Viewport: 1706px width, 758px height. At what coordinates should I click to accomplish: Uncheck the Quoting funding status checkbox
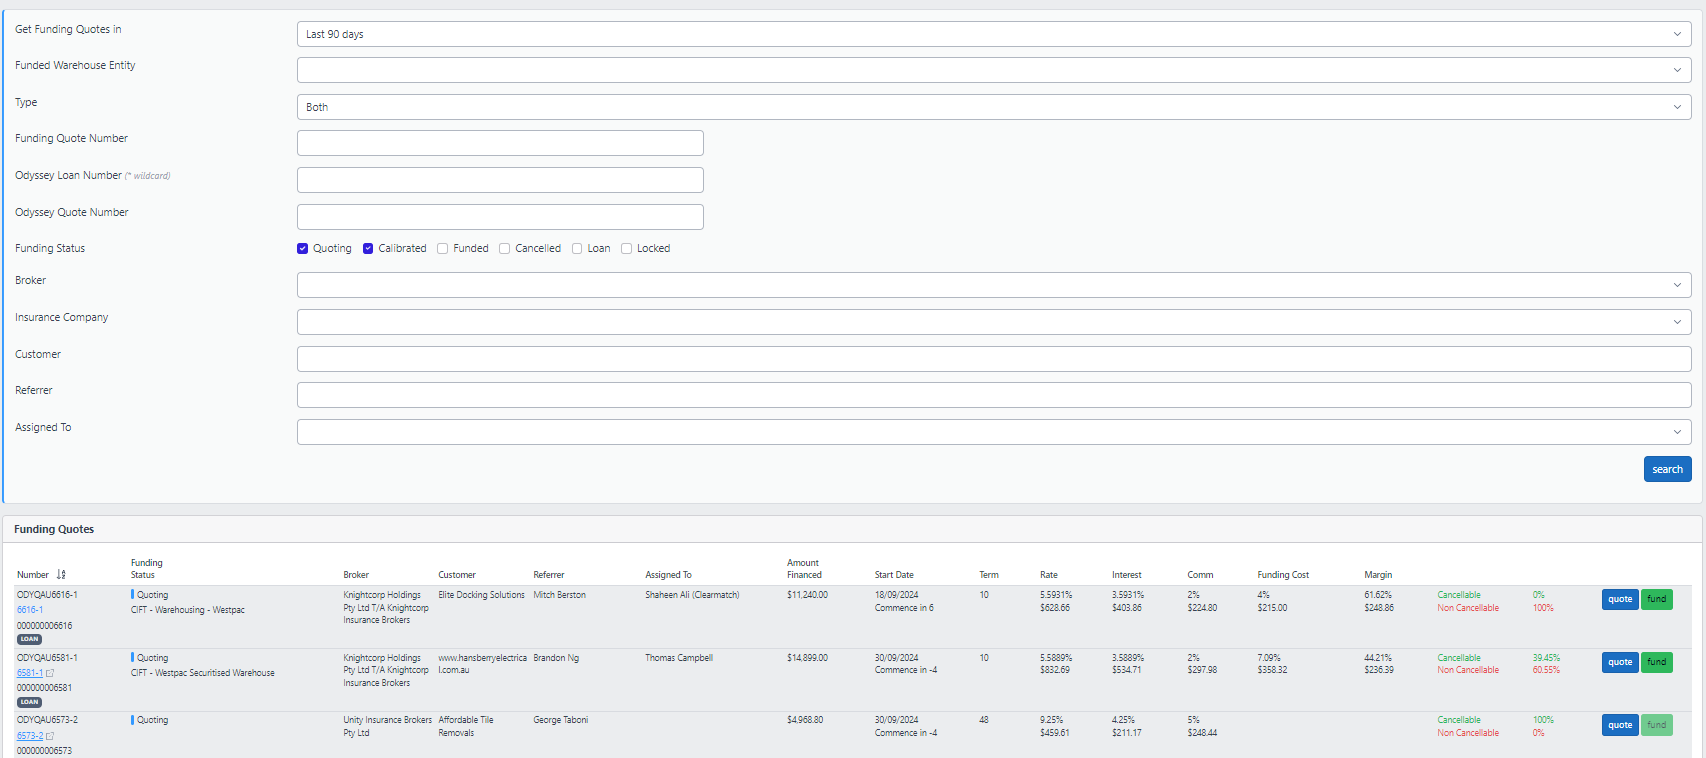coord(303,249)
